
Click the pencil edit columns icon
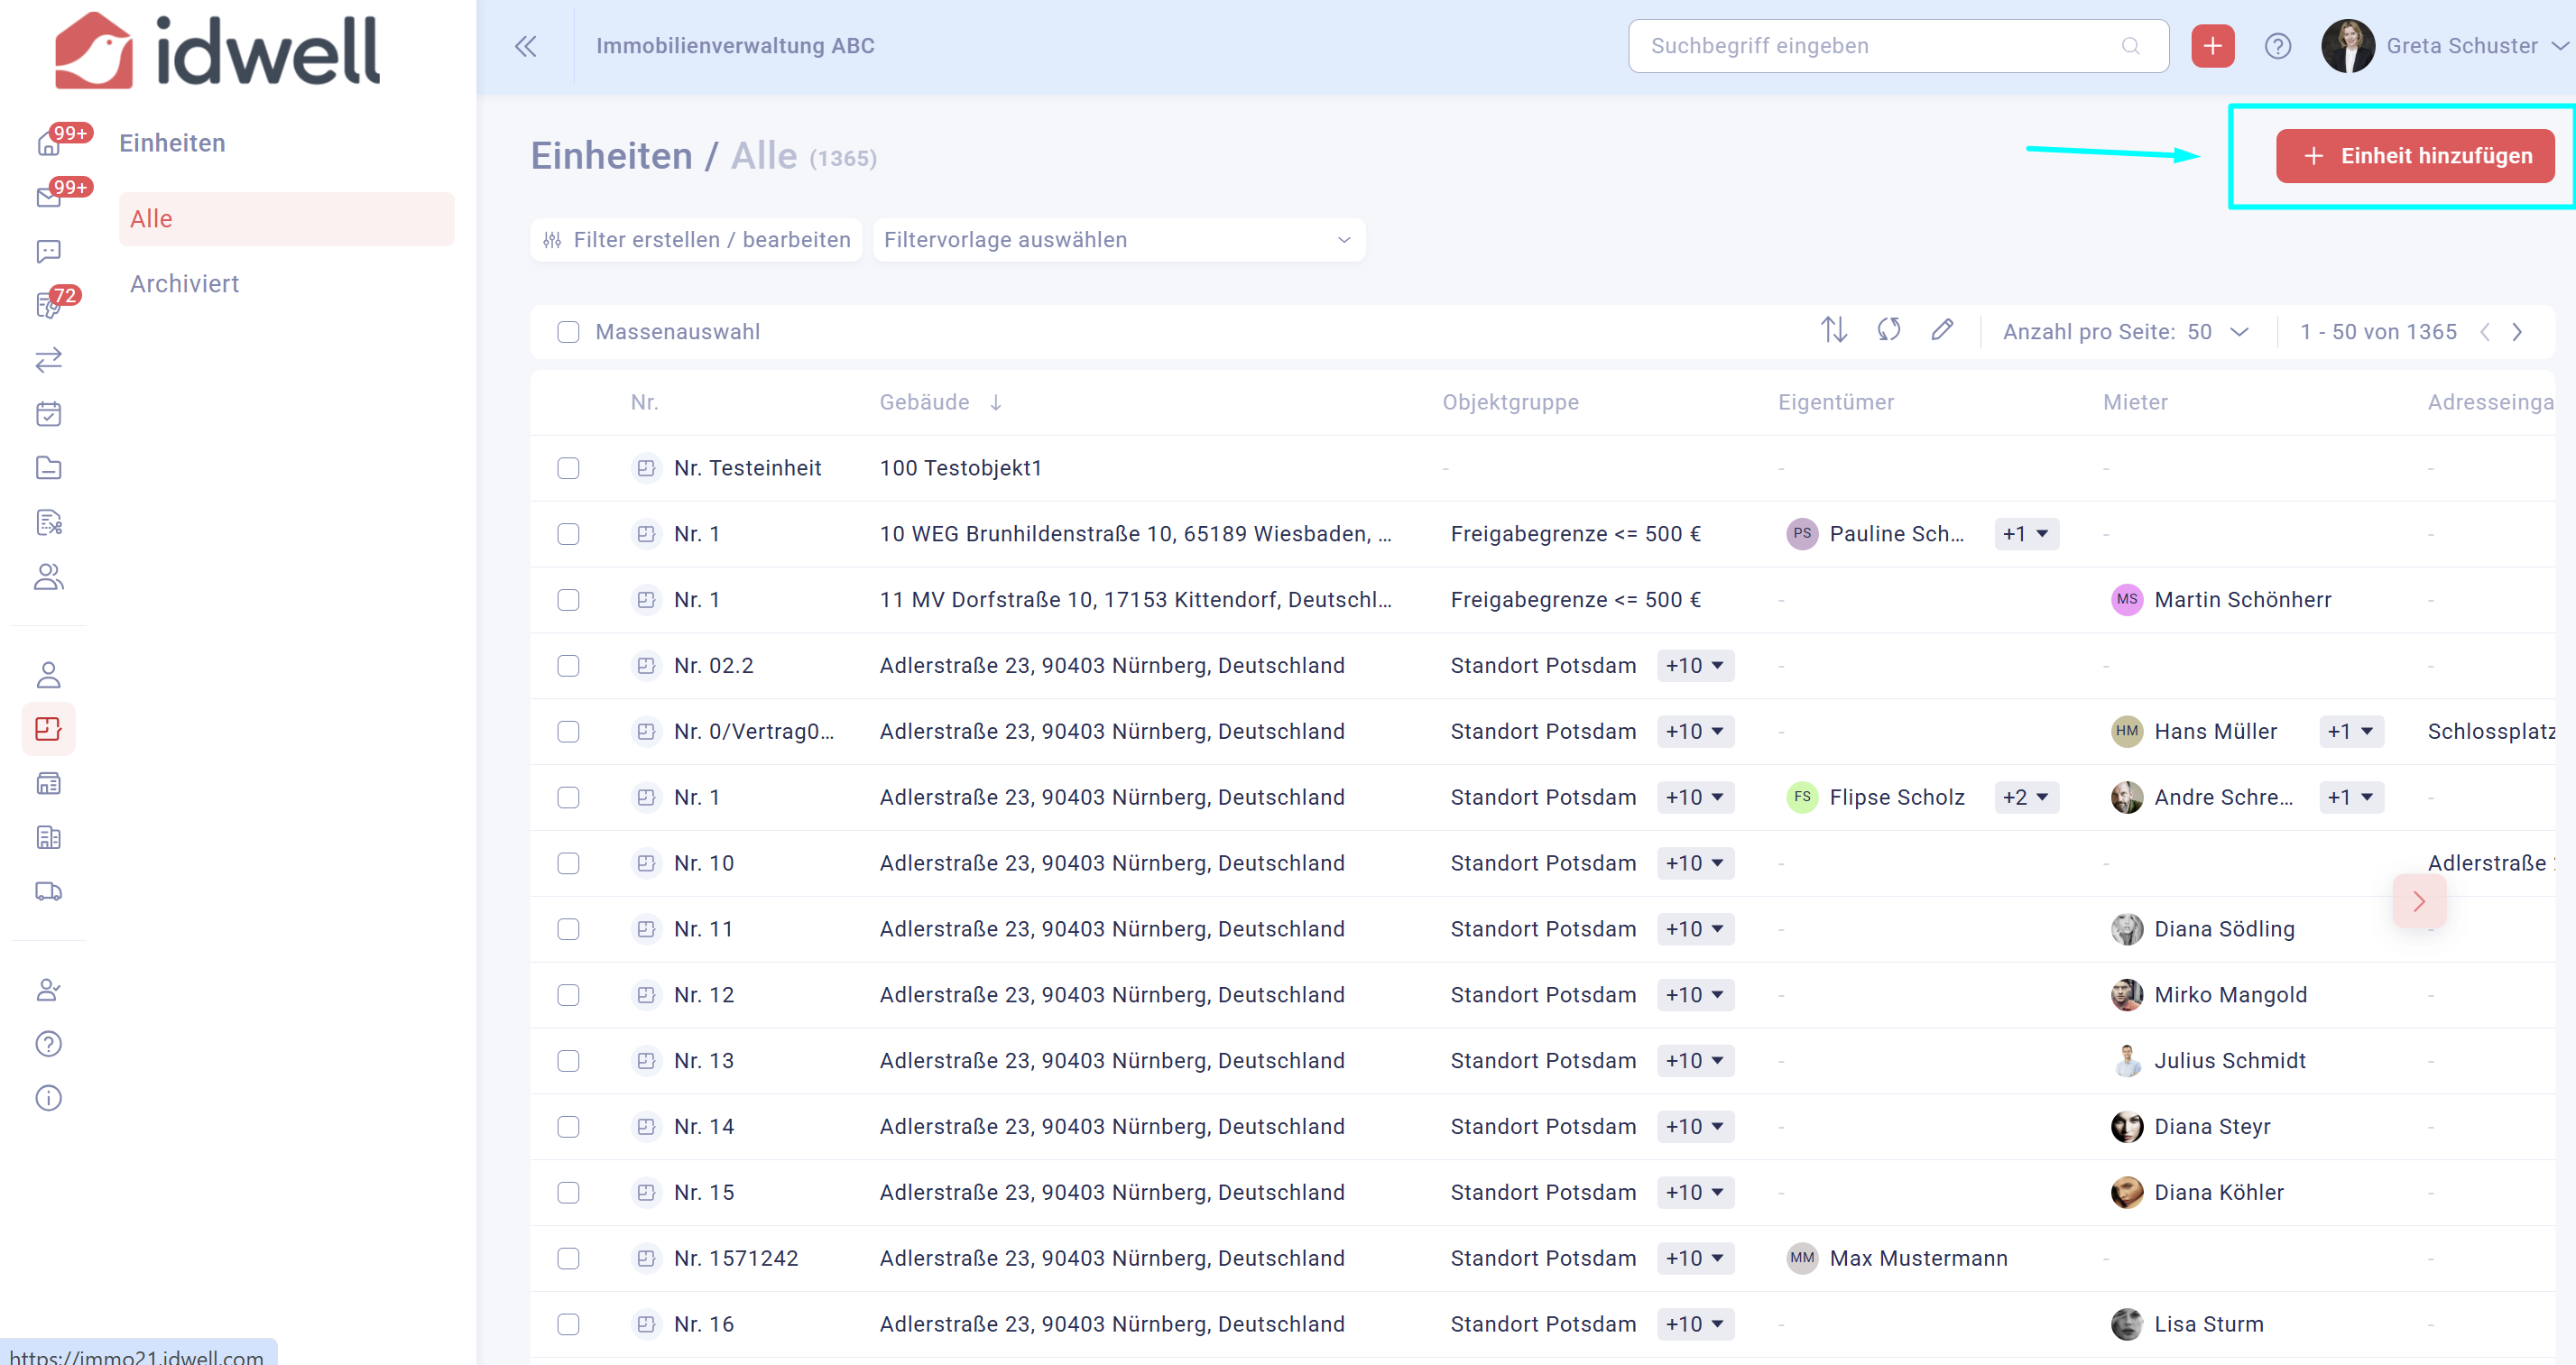[1942, 330]
